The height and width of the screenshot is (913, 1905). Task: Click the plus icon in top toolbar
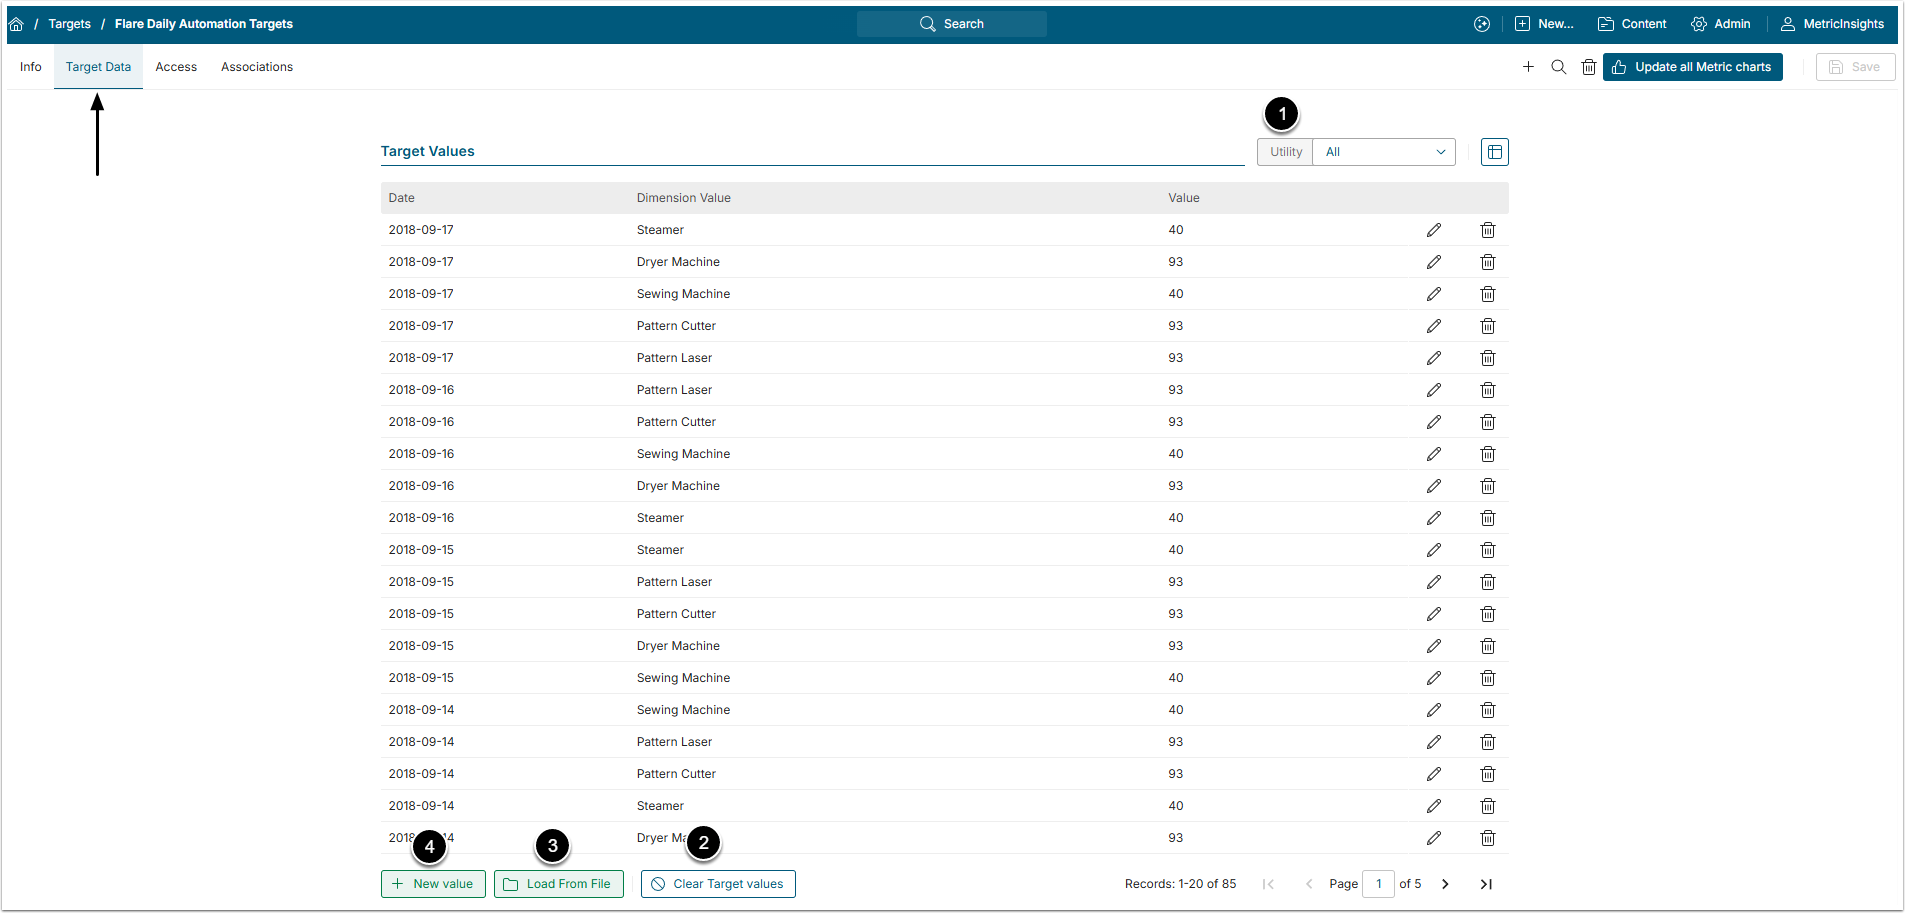(x=1528, y=67)
